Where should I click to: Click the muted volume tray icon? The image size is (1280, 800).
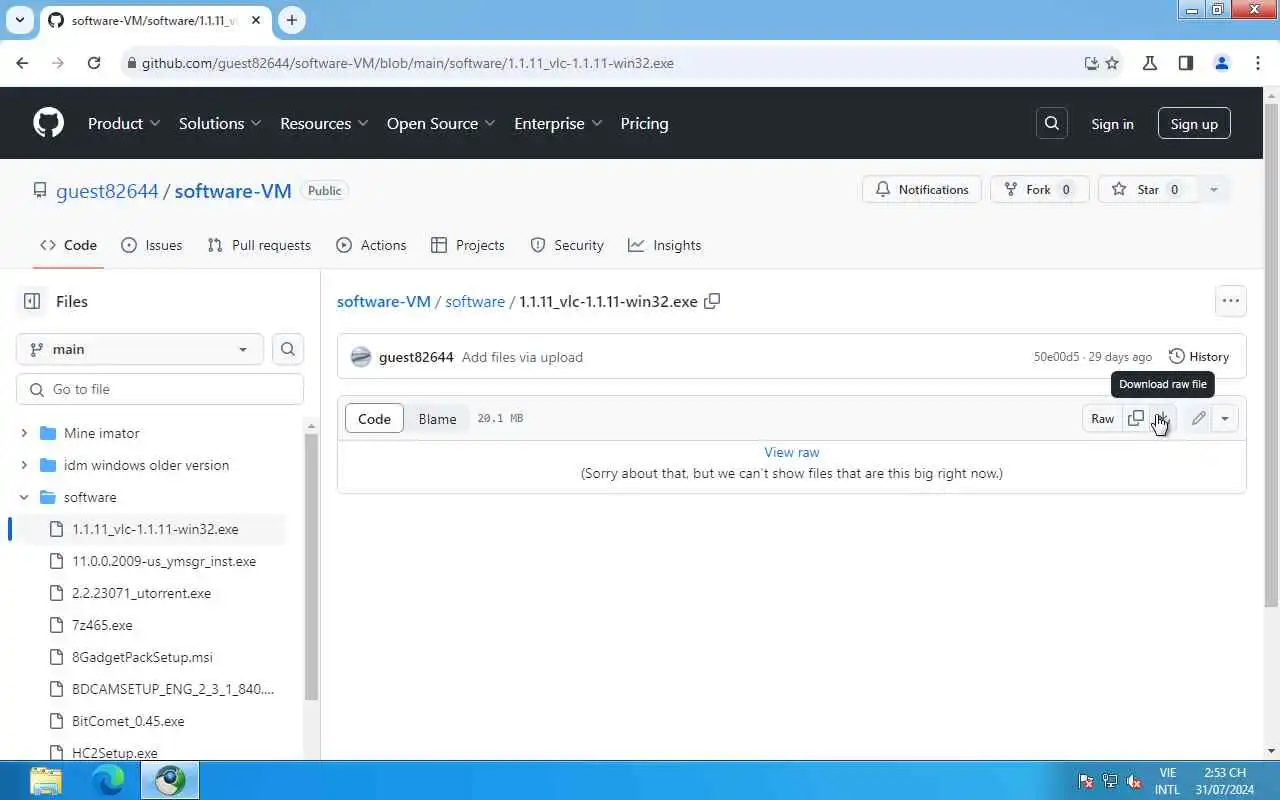coord(1133,781)
